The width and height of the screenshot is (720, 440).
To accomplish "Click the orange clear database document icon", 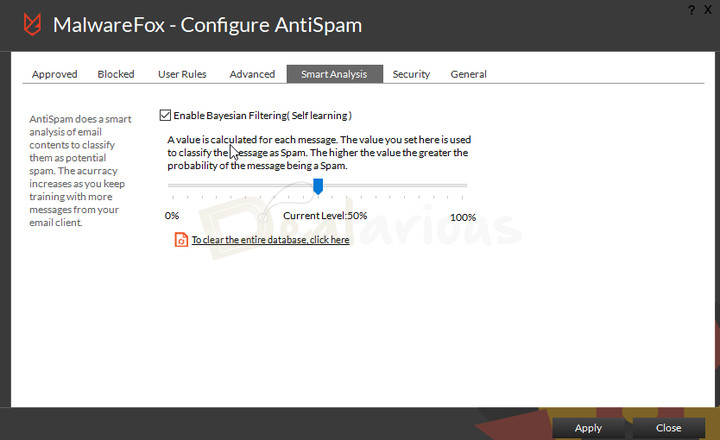I will (181, 240).
